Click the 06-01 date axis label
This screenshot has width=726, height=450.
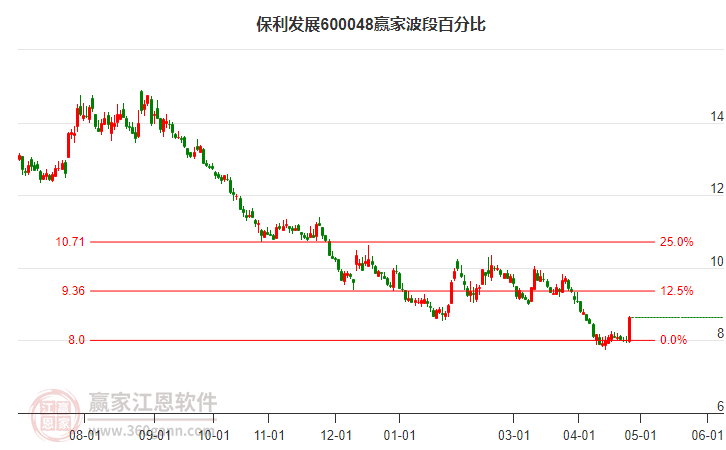[707, 435]
